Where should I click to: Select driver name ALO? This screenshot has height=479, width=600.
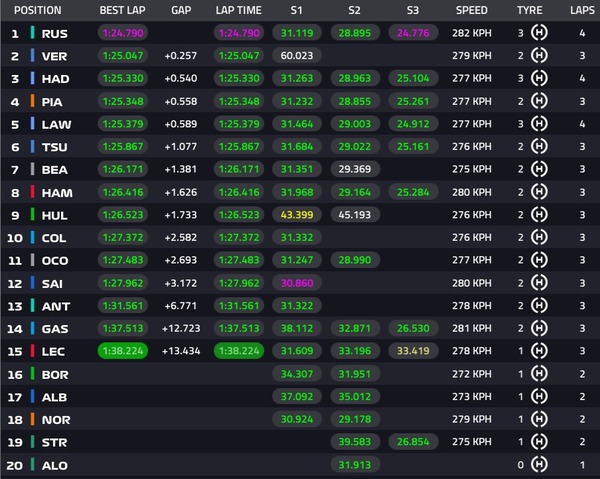point(55,465)
